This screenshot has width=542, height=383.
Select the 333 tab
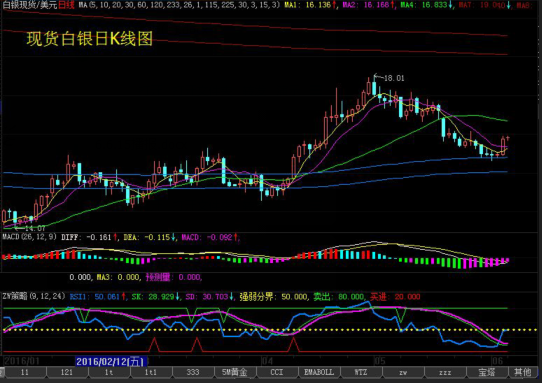click(193, 372)
